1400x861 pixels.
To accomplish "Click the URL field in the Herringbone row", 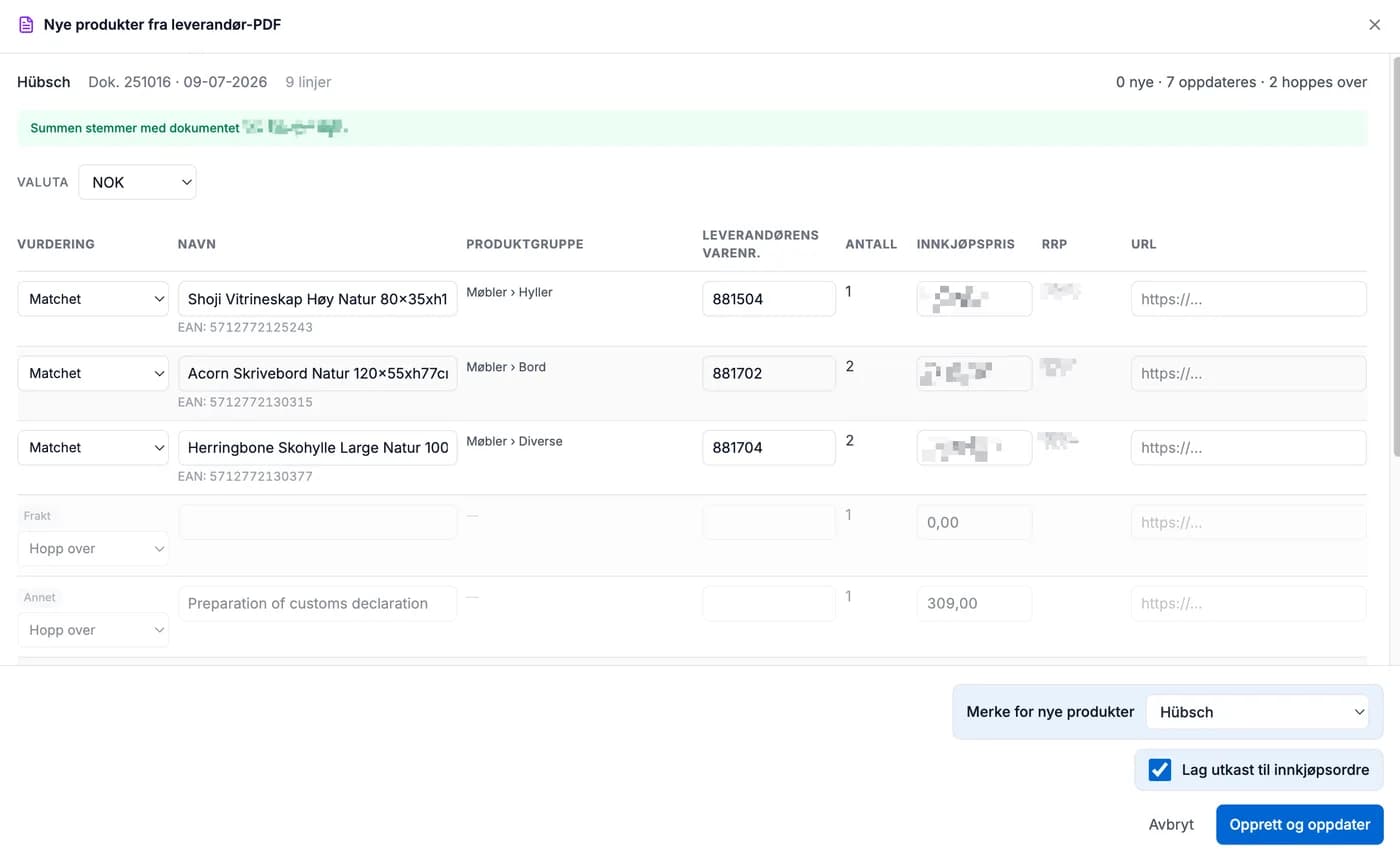I will [1249, 447].
